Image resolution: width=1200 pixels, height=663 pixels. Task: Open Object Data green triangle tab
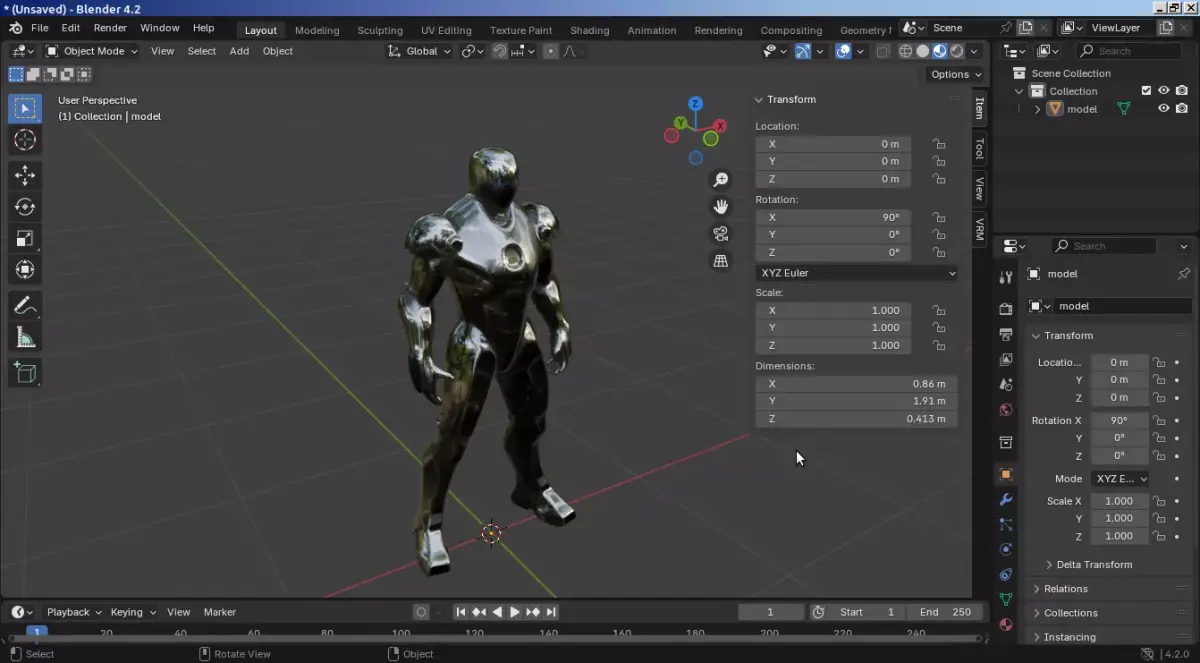[1006, 599]
